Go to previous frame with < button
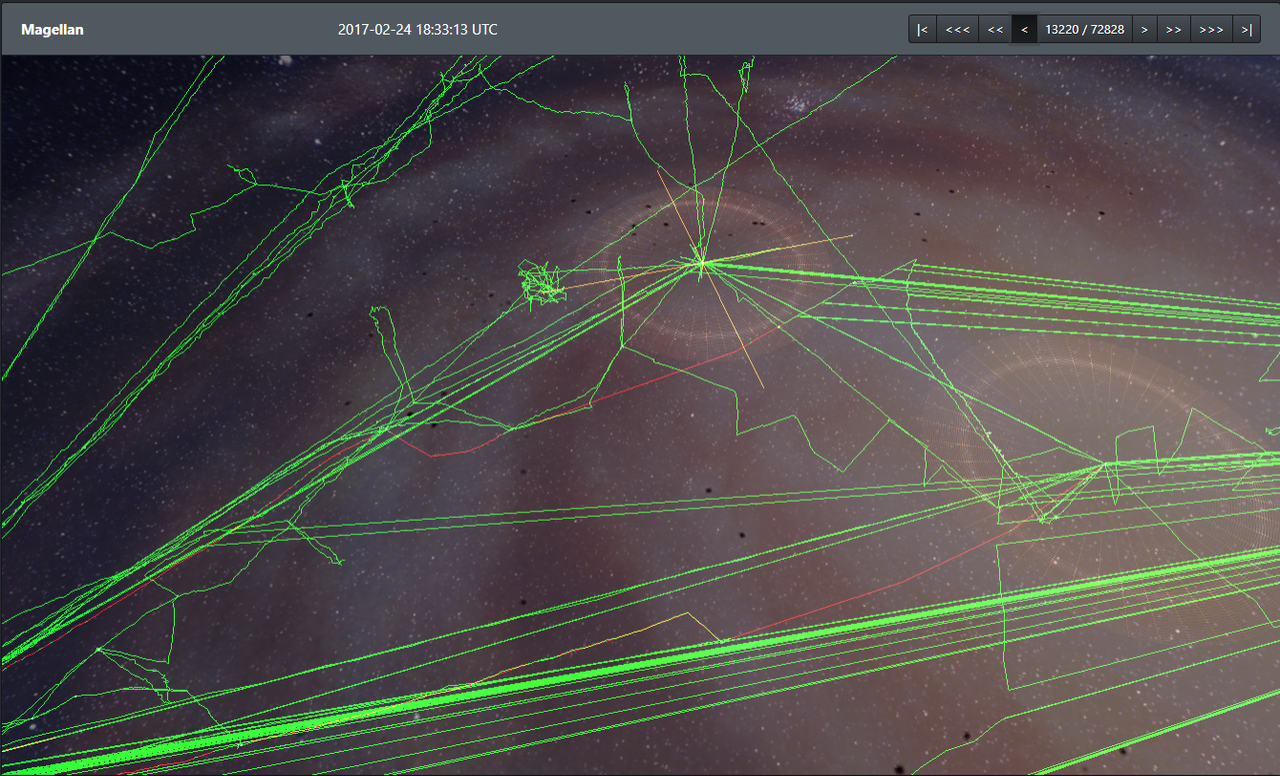1280x776 pixels. point(1024,29)
